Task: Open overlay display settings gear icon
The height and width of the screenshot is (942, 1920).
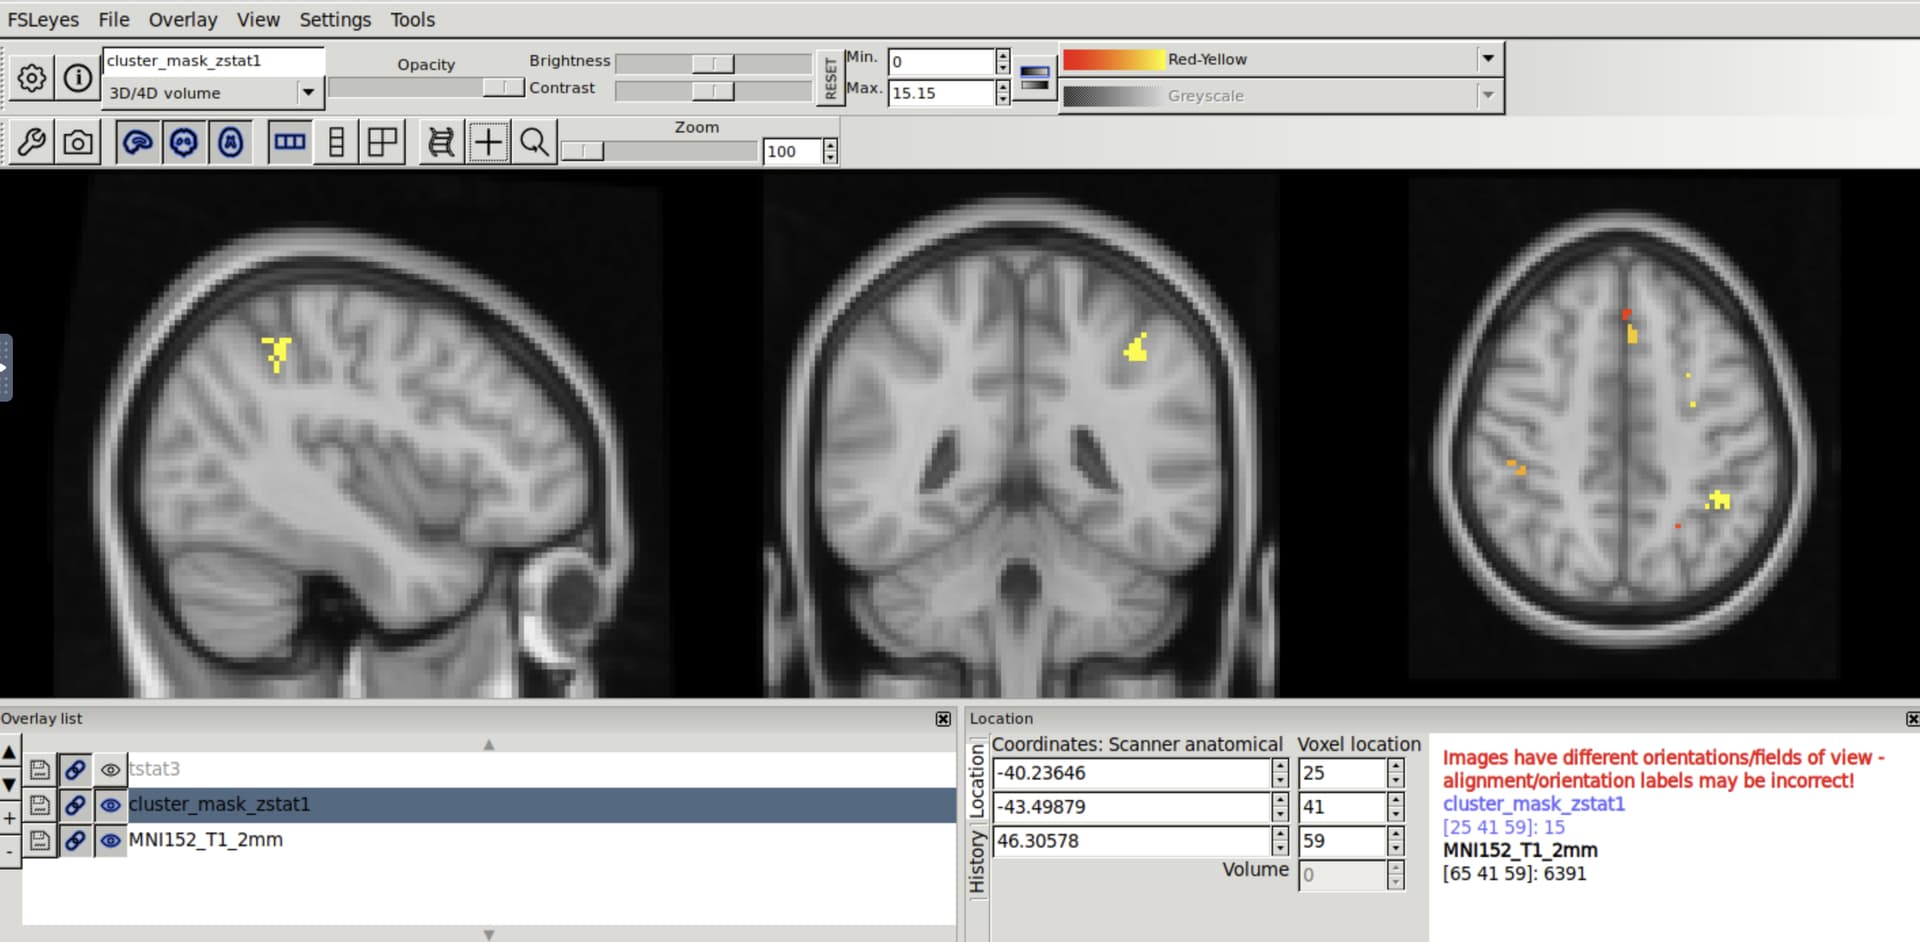Action: [x=32, y=78]
